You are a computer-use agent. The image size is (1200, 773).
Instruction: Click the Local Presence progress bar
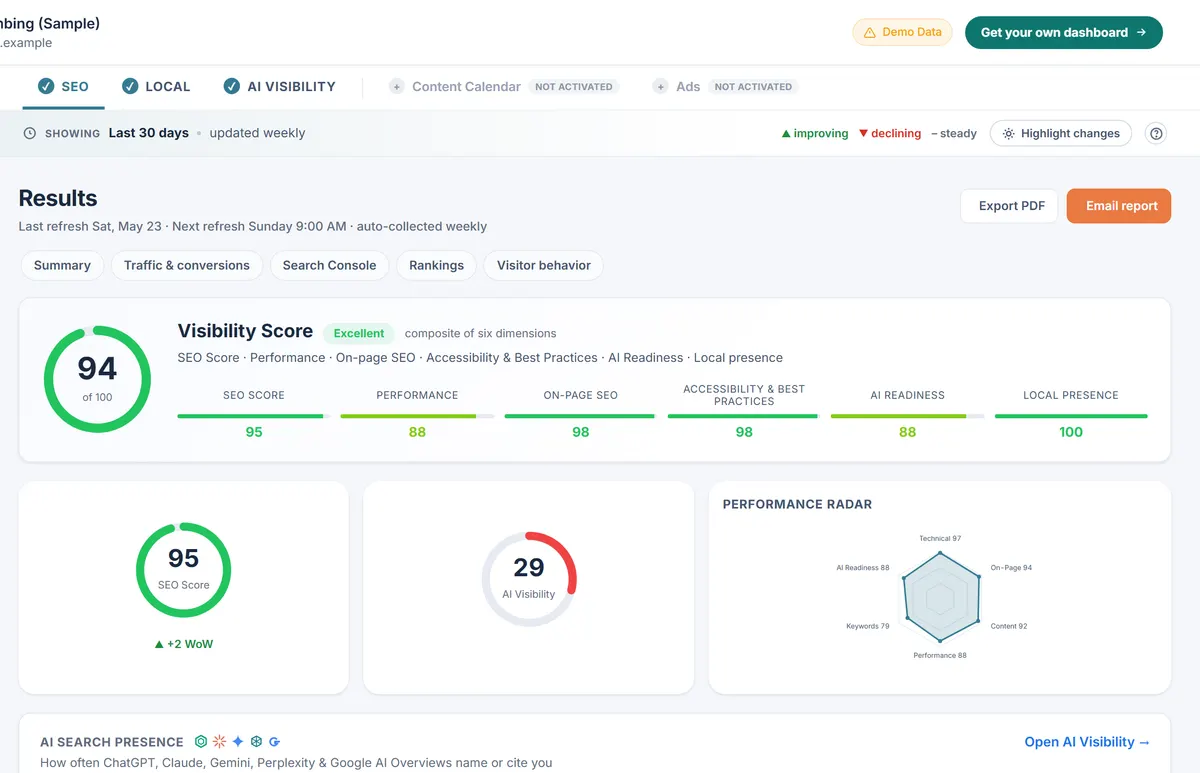pos(1071,416)
